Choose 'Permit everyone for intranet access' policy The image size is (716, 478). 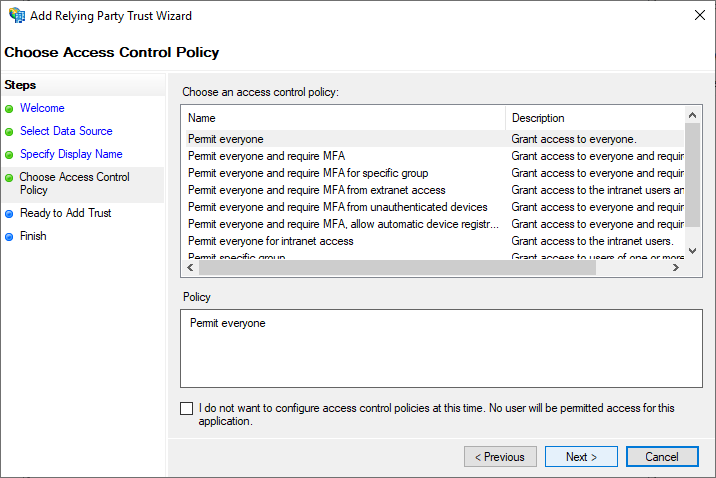[x=271, y=241]
